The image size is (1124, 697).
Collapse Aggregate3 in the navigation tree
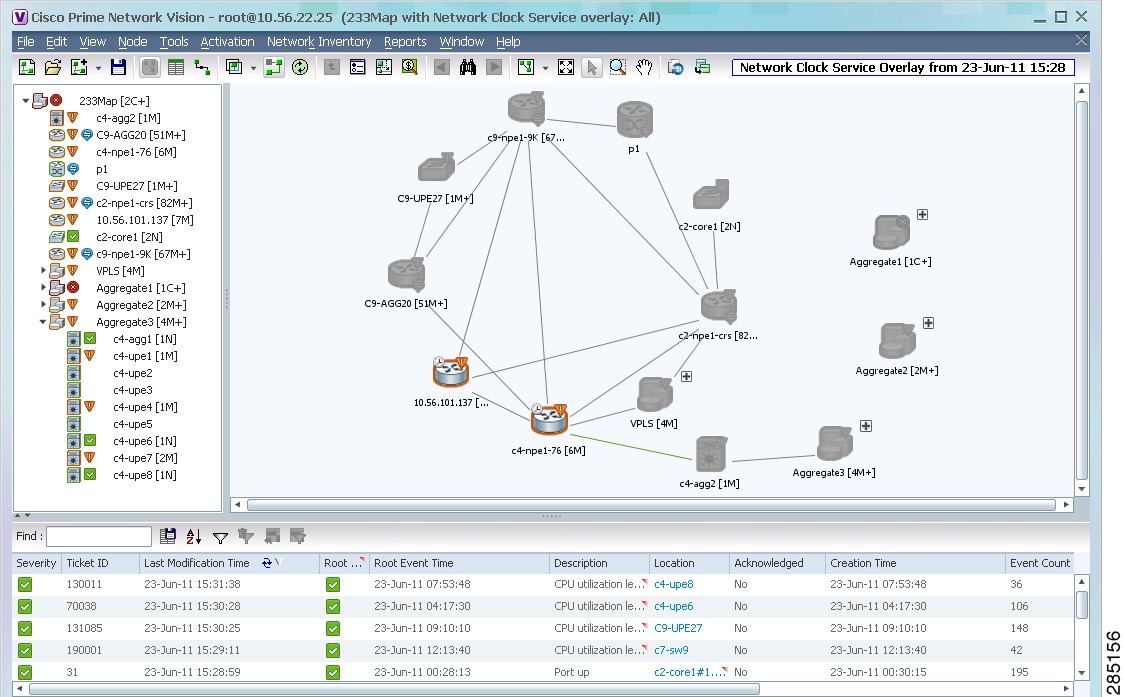[x=43, y=322]
